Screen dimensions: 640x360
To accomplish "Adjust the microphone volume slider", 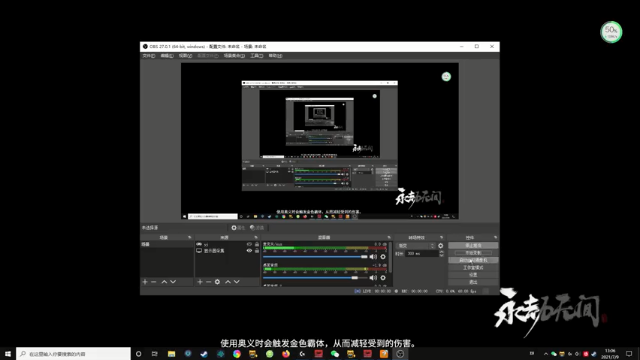I will point(315,257).
